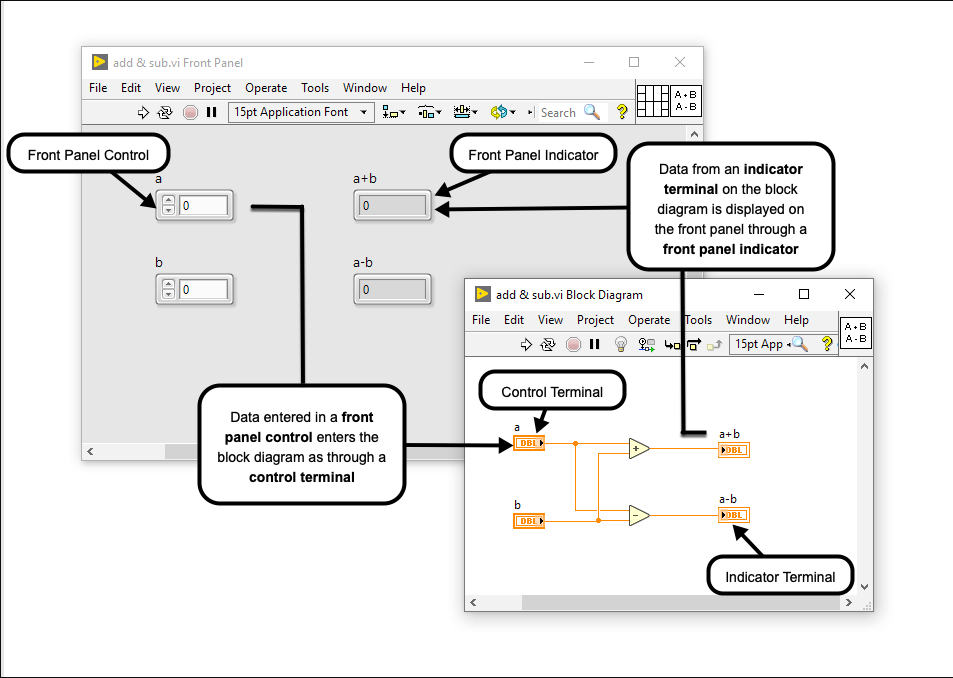The image size is (953, 678).
Task: Open the 15pt Application Font dropdown
Action: click(362, 112)
